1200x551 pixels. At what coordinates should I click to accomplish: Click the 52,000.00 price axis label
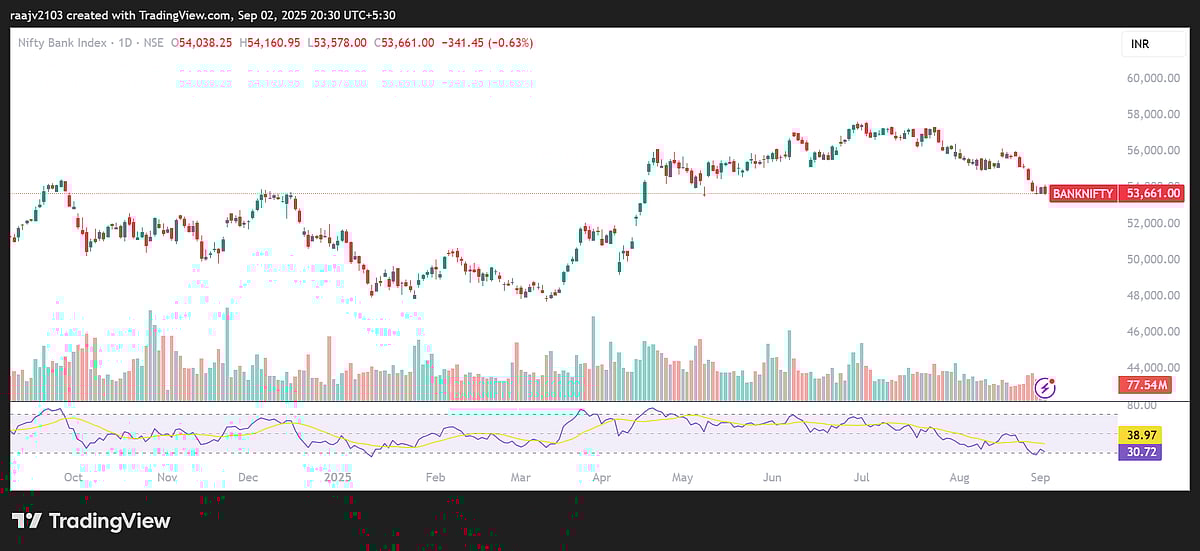(1153, 223)
